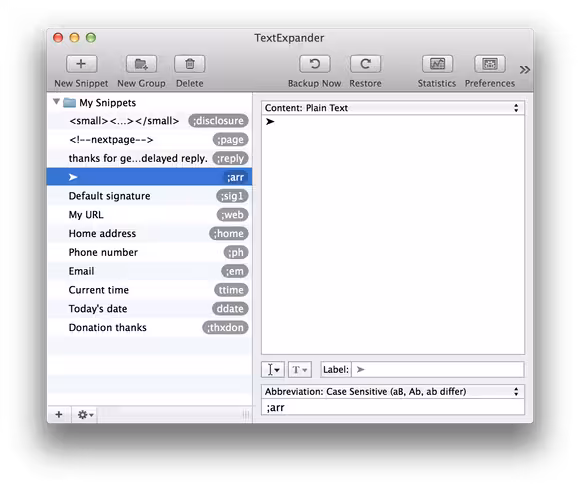Viewport: 580px width, 488px height.
Task: Select the Phone number snippet
Action: point(149,252)
